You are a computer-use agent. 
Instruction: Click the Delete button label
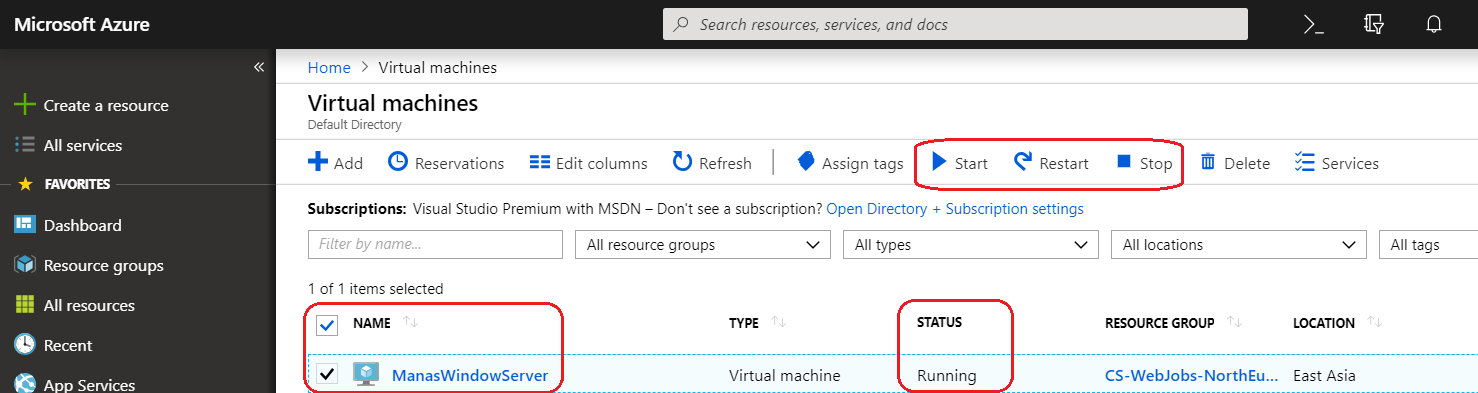click(1247, 163)
